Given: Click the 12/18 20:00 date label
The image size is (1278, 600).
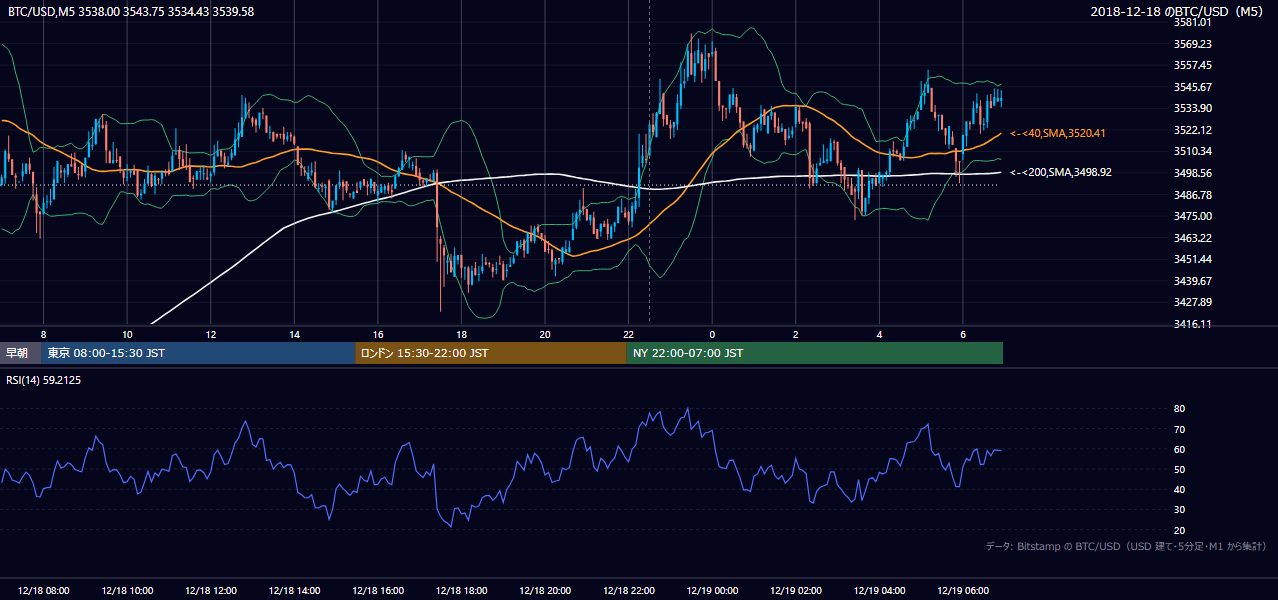Looking at the screenshot, I should [x=544, y=591].
